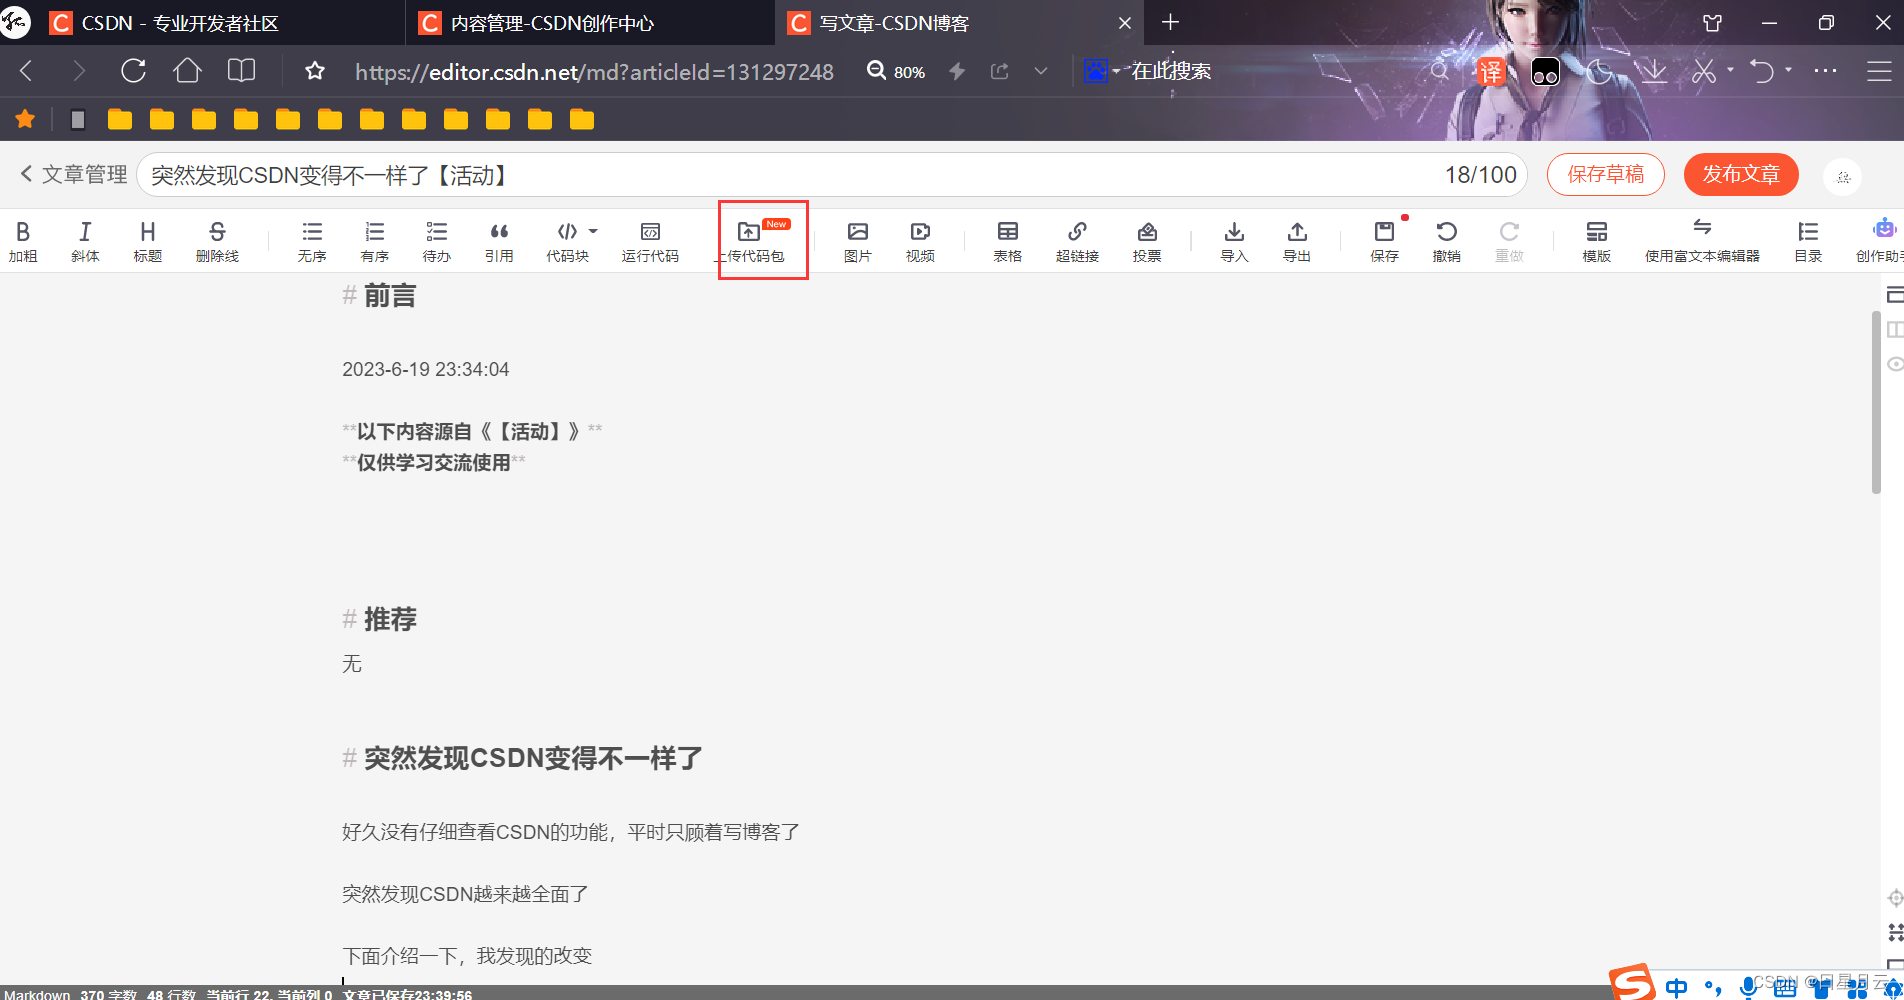Open a new browser tab
1904x1000 pixels.
click(1170, 22)
